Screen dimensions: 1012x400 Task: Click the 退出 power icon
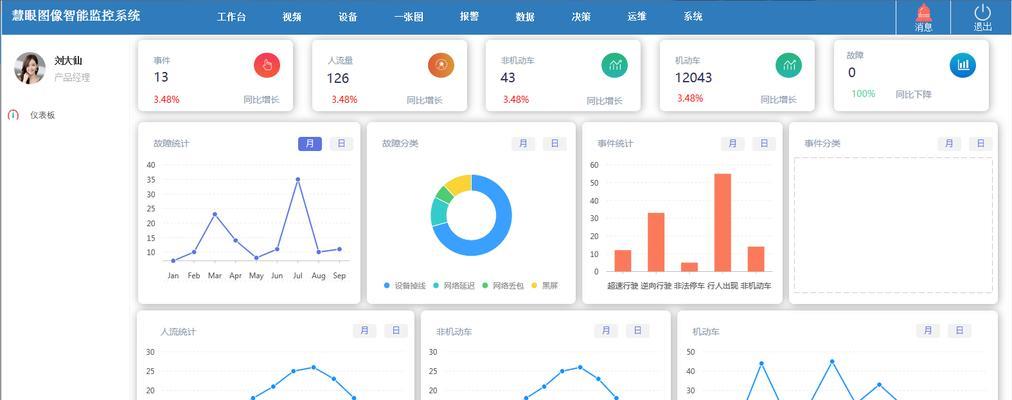982,12
